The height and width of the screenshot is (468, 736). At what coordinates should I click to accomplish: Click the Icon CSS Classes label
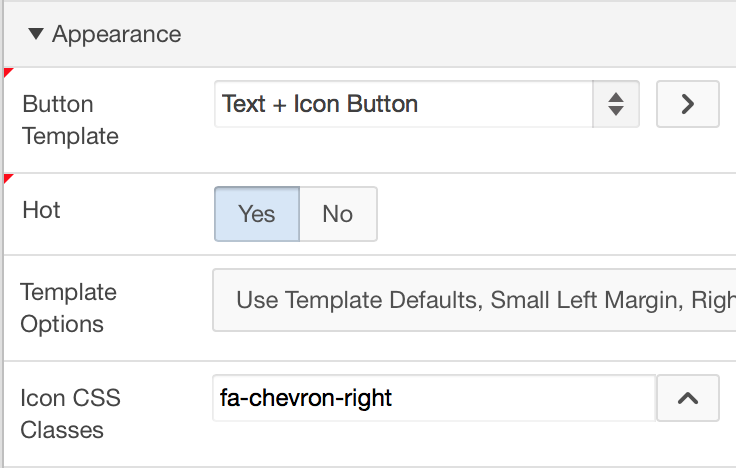tap(70, 414)
